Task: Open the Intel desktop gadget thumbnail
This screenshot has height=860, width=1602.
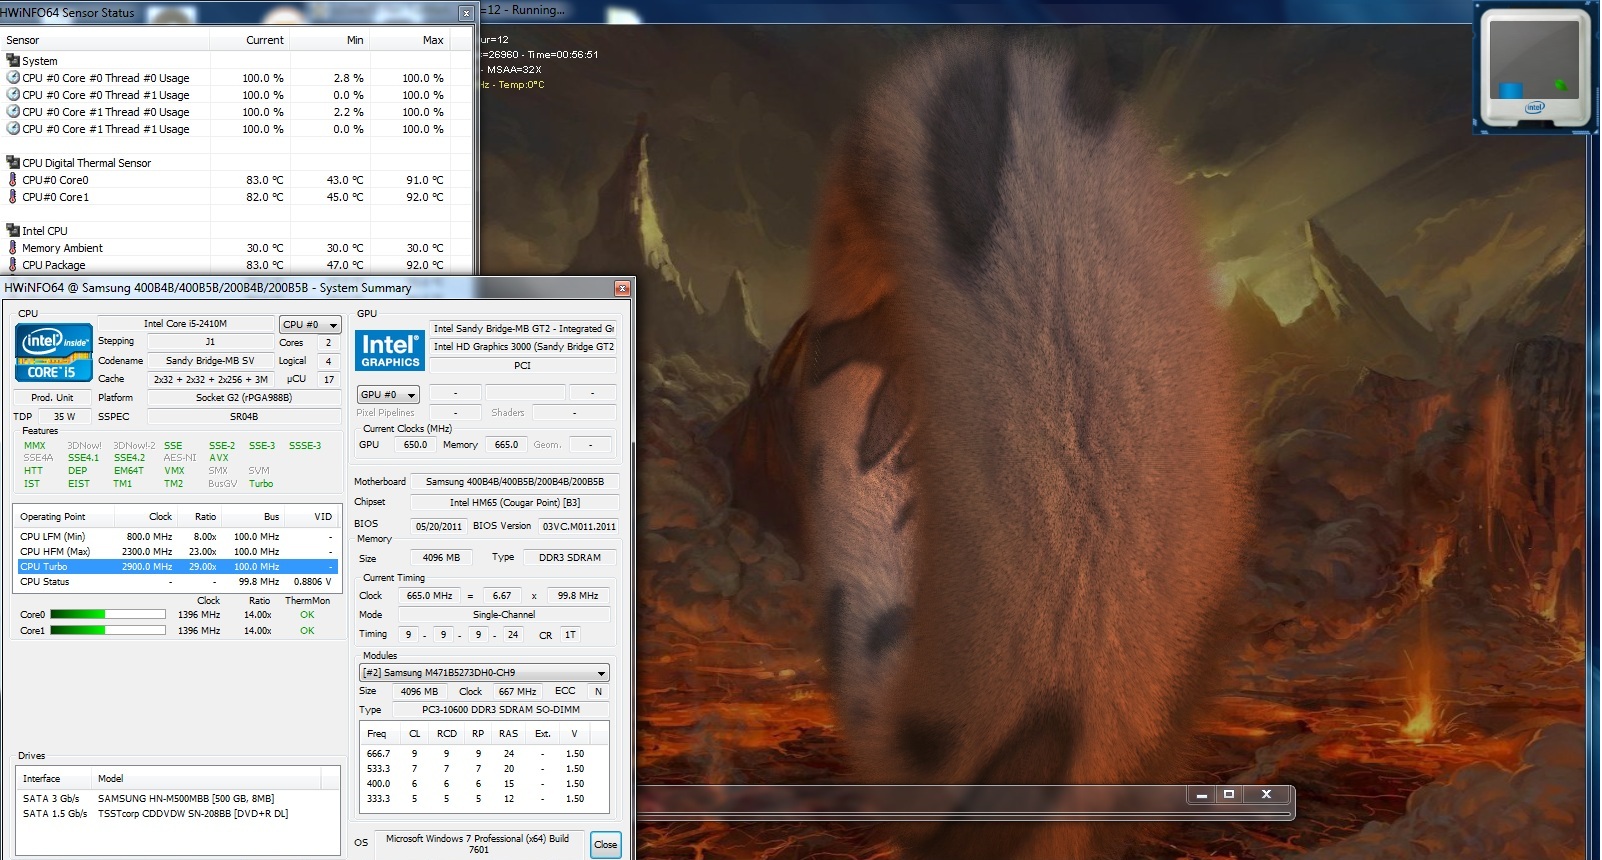Action: click(1533, 68)
